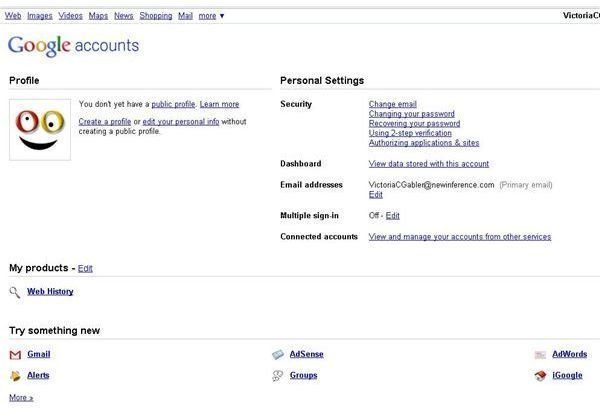Click the Personal Settings heading

(322, 81)
